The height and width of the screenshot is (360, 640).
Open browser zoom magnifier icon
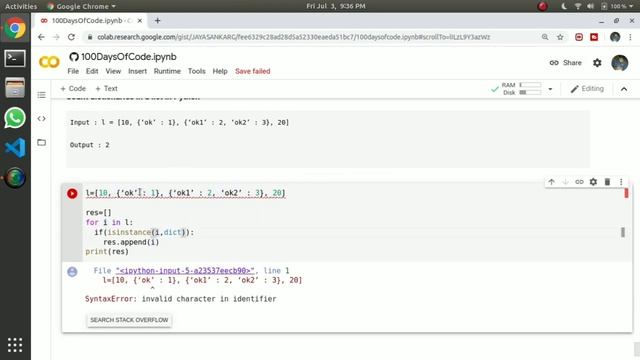click(x=545, y=37)
